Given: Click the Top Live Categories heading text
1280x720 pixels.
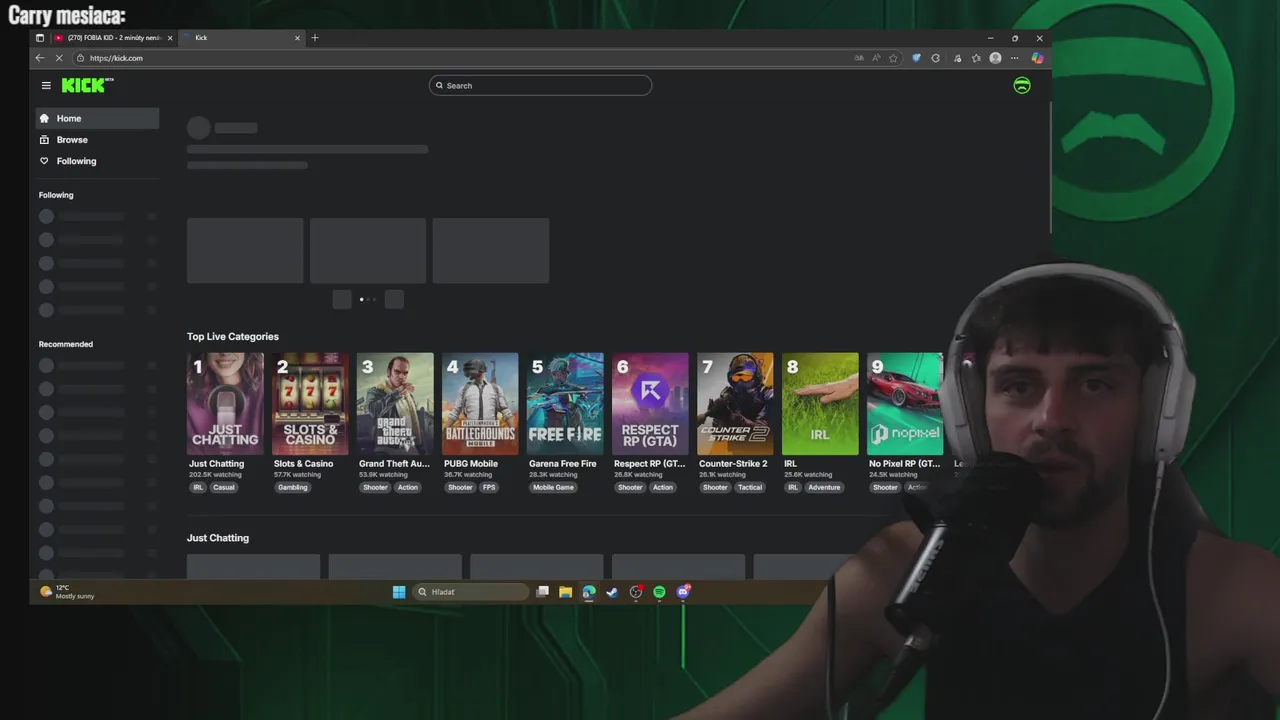Looking at the screenshot, I should coord(233,337).
